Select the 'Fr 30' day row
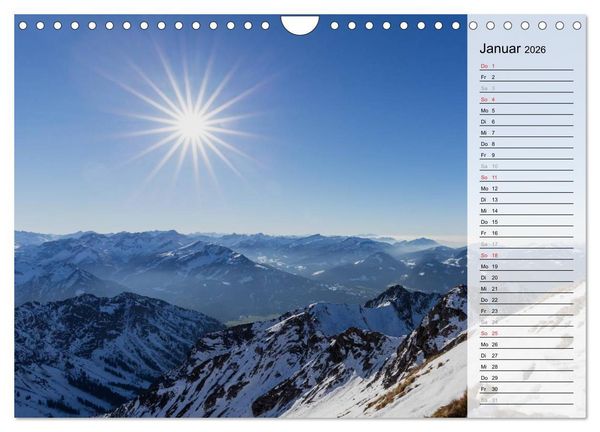Image resolution: width=600 pixels, height=432 pixels. [x=527, y=389]
